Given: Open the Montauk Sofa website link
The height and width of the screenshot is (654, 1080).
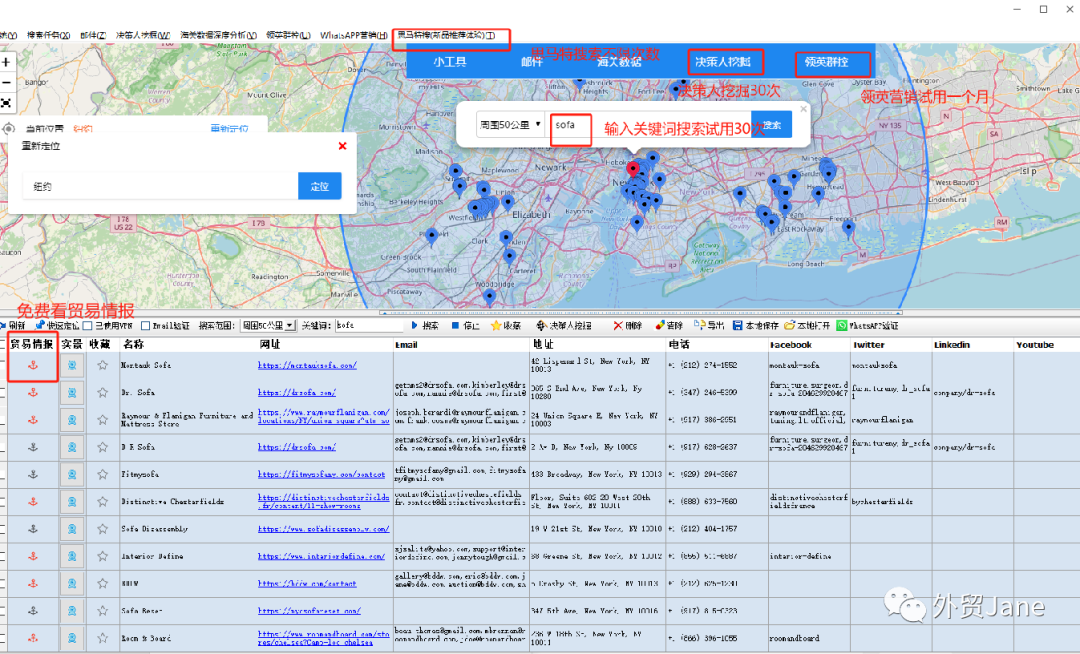Looking at the screenshot, I should pos(307,366).
